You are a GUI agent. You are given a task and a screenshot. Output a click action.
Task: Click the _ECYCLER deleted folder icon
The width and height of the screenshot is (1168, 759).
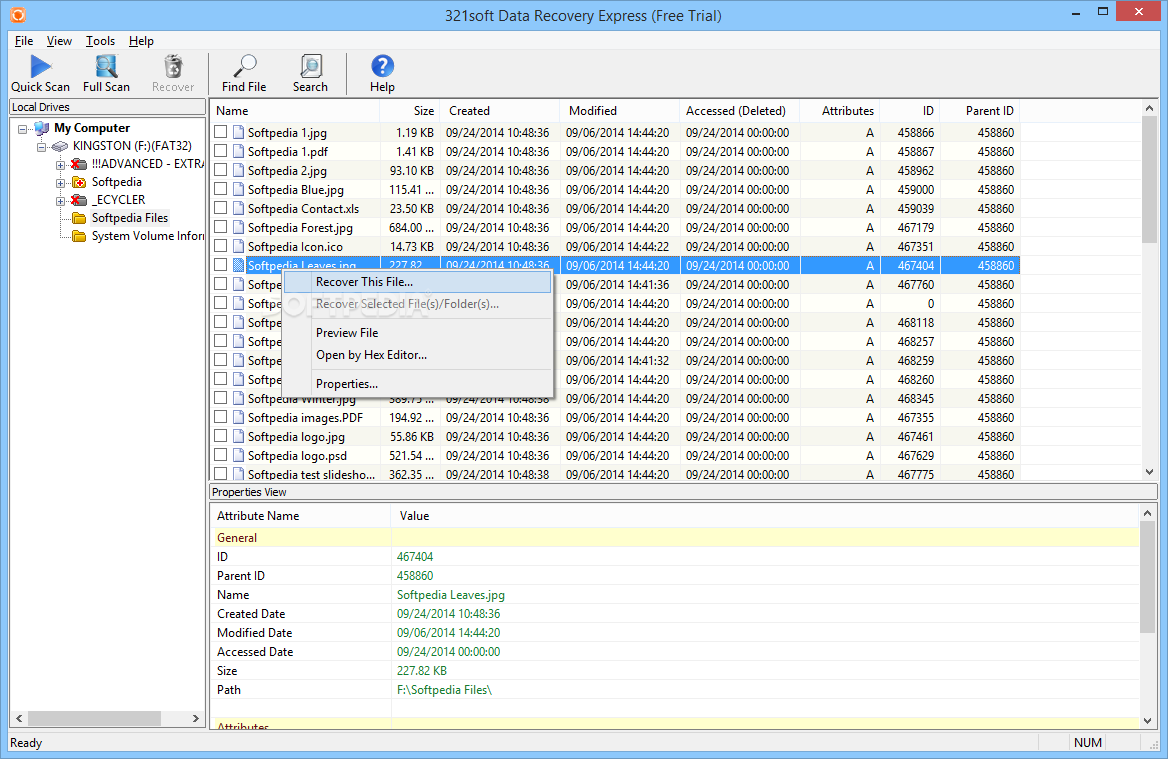tap(79, 200)
